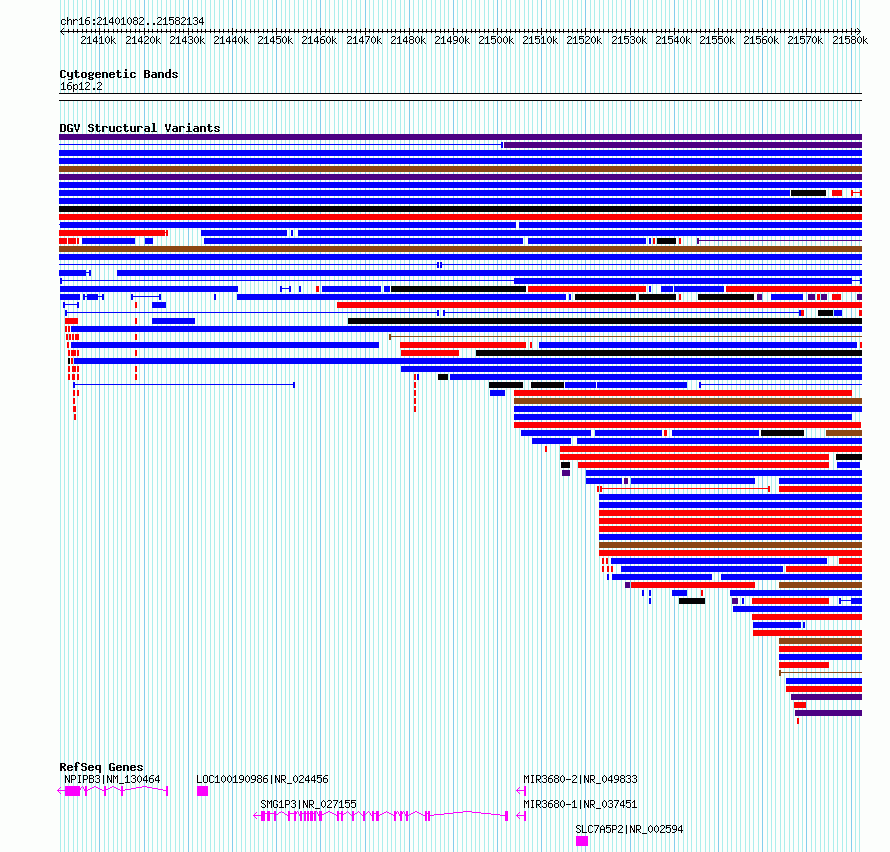This screenshot has height=852, width=890.
Task: Click the 21450k ruler tick label
Action: pos(275,40)
